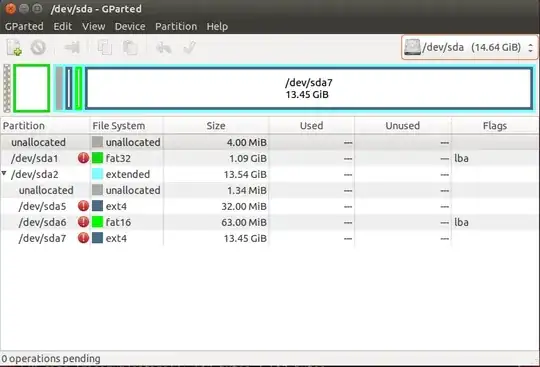Click the warning icon beside /dev/sda7
Viewport: 540px width, 367px height.
pos(83,238)
